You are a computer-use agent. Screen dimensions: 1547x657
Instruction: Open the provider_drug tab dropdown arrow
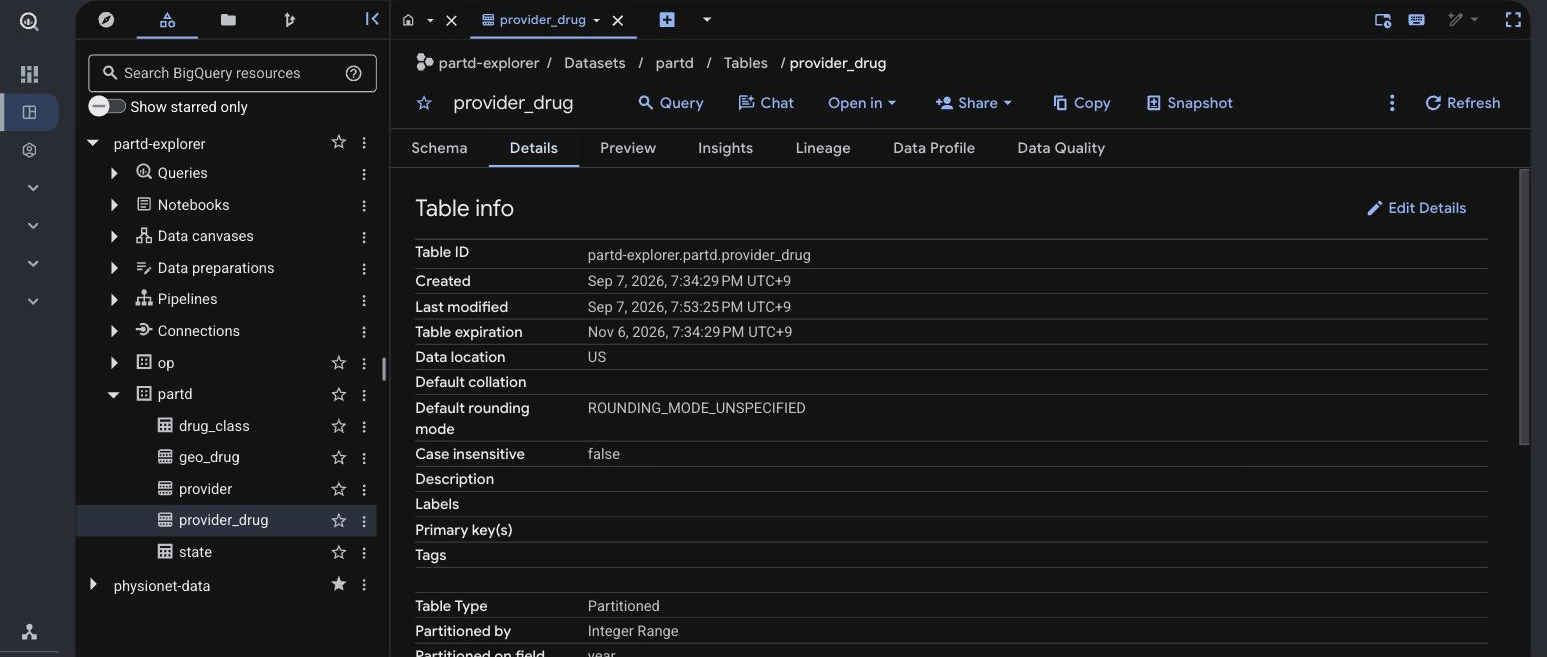(597, 20)
